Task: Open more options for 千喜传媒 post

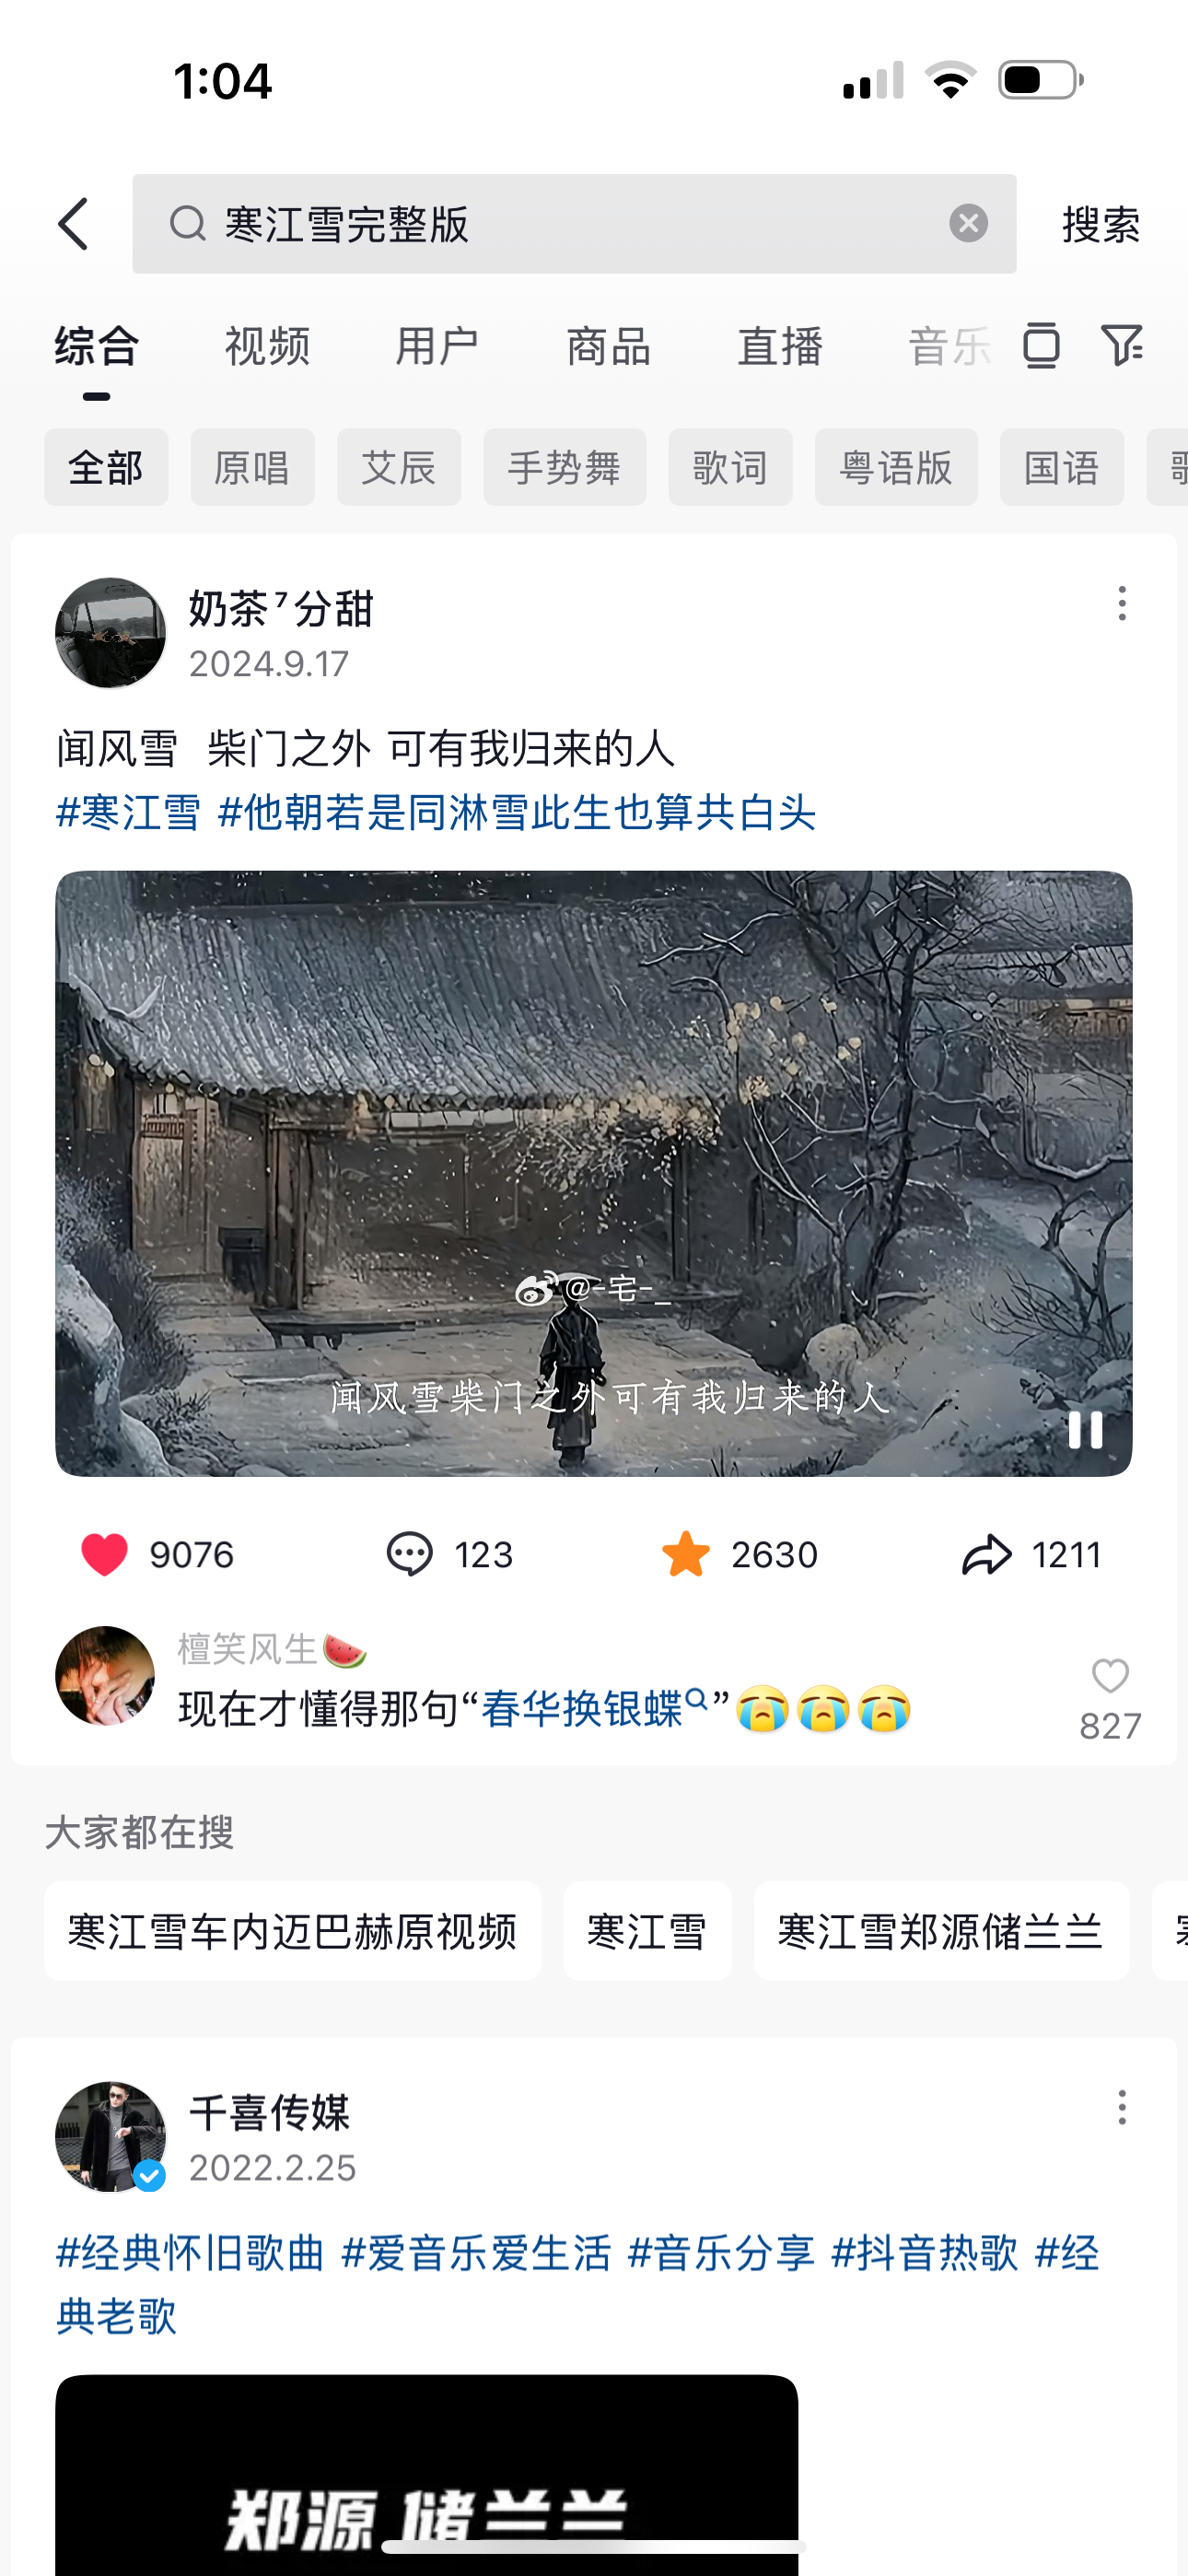Action: pyautogui.click(x=1122, y=2108)
